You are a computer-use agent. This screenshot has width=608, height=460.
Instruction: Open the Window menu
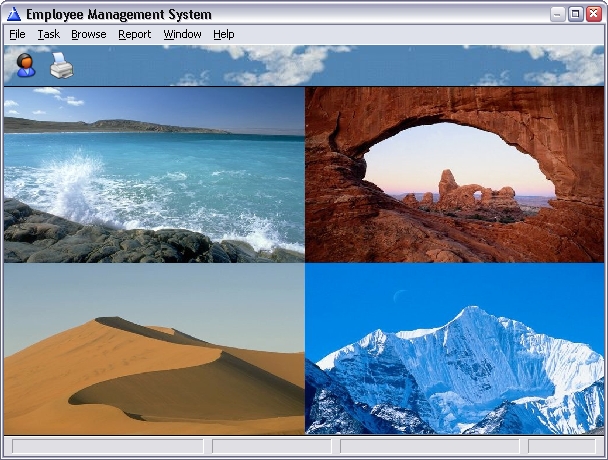(182, 34)
